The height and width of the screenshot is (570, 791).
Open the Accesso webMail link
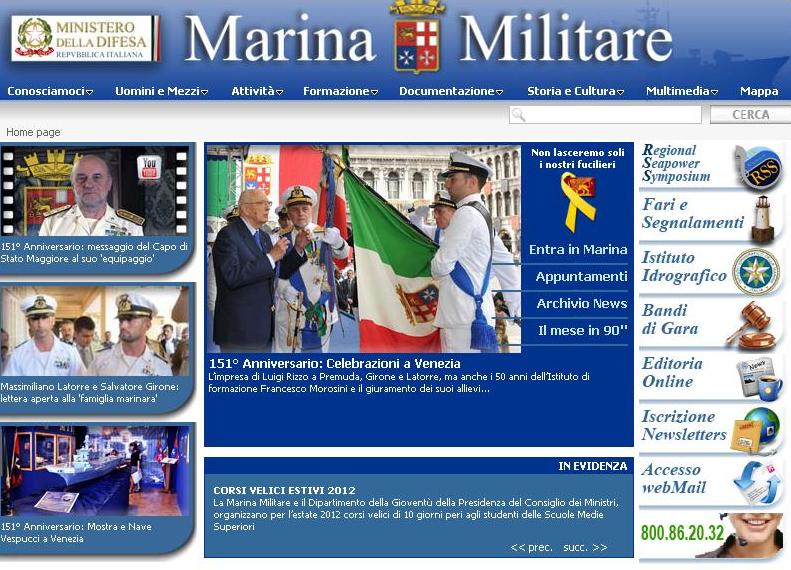pos(674,479)
